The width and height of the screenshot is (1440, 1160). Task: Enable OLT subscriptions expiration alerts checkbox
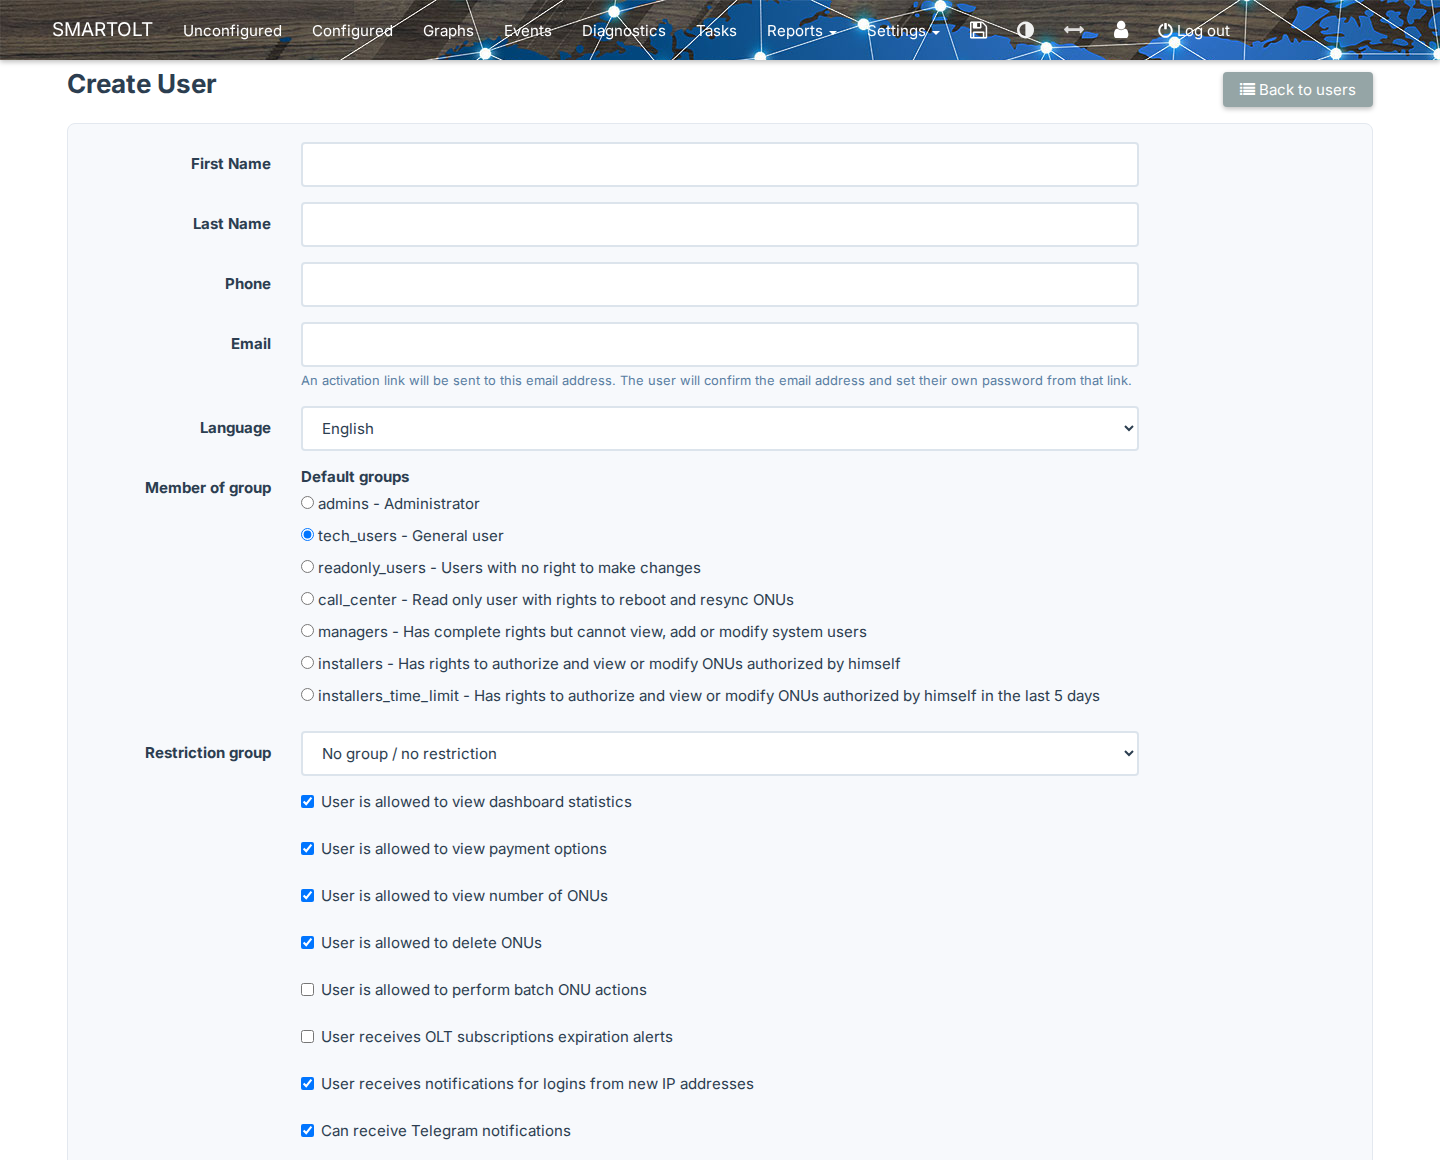[308, 1037]
